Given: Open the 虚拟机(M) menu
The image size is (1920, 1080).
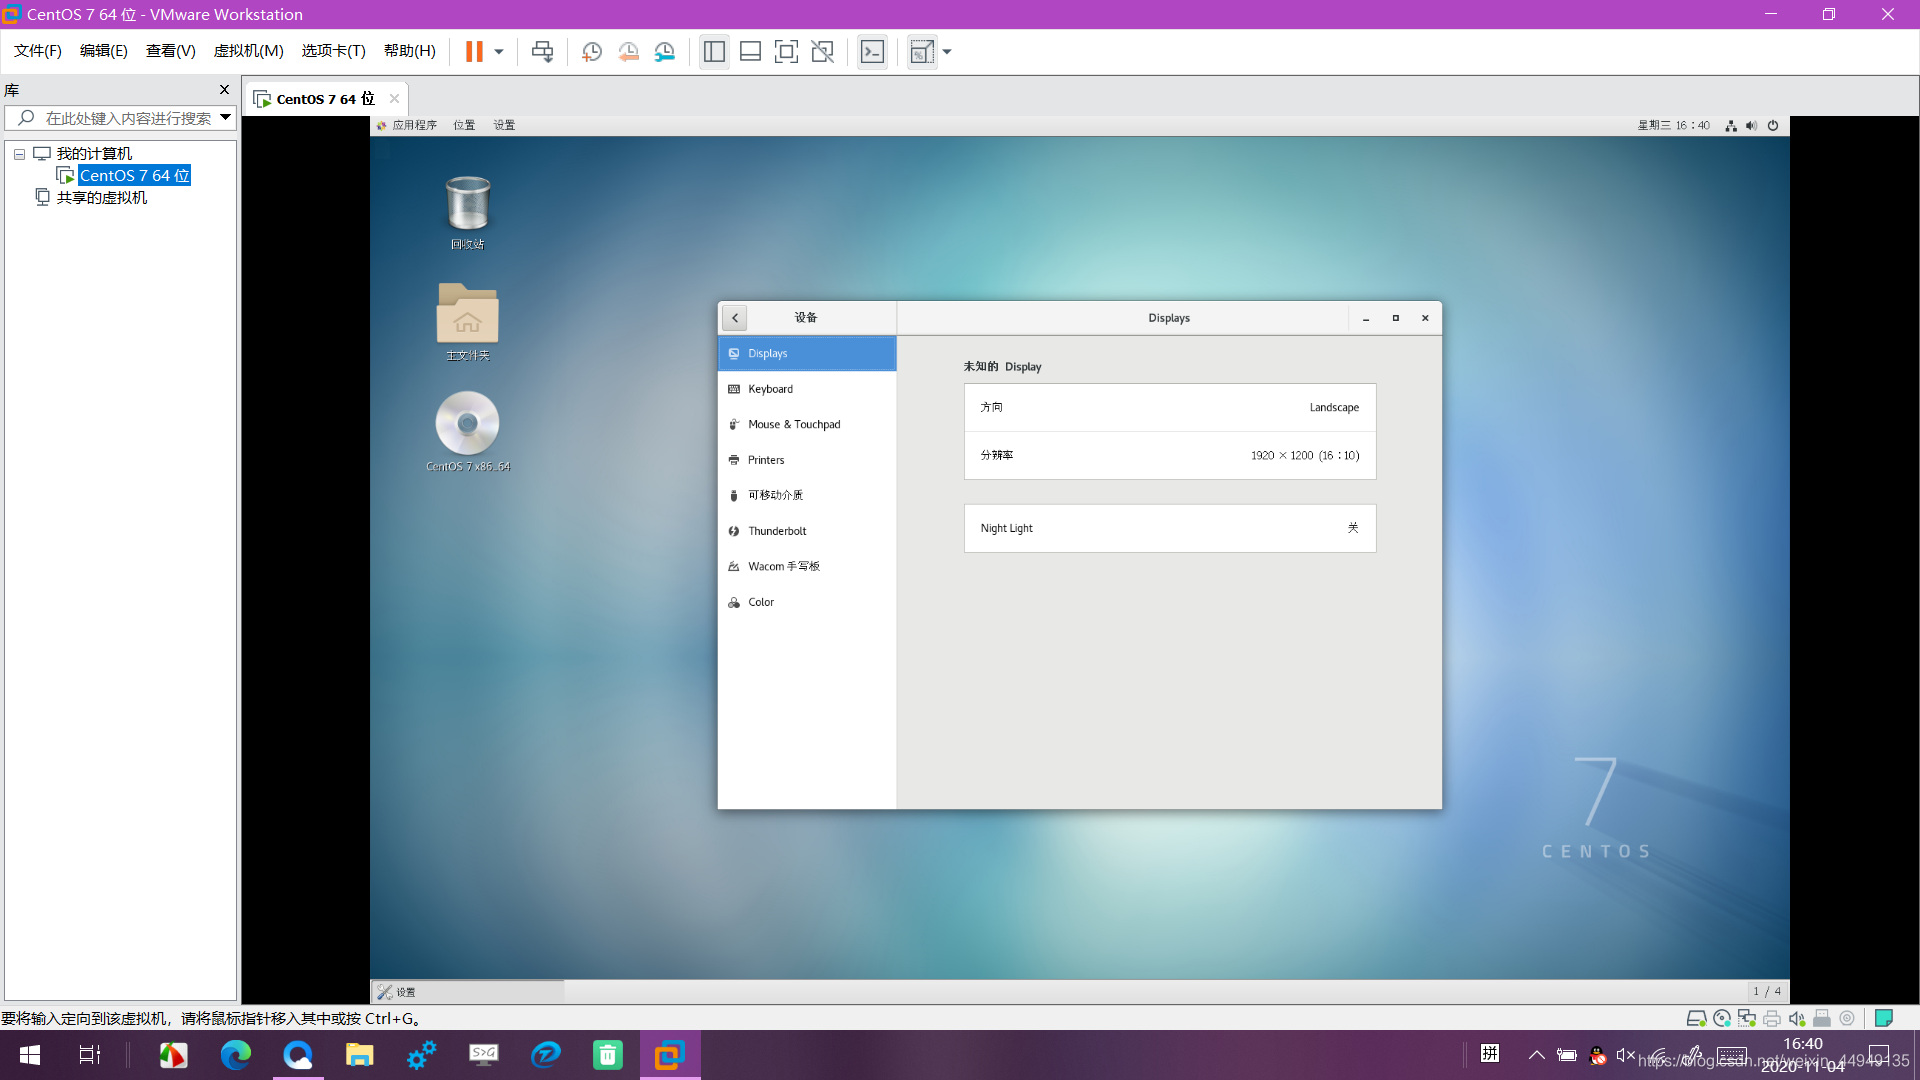Looking at the screenshot, I should click(248, 51).
